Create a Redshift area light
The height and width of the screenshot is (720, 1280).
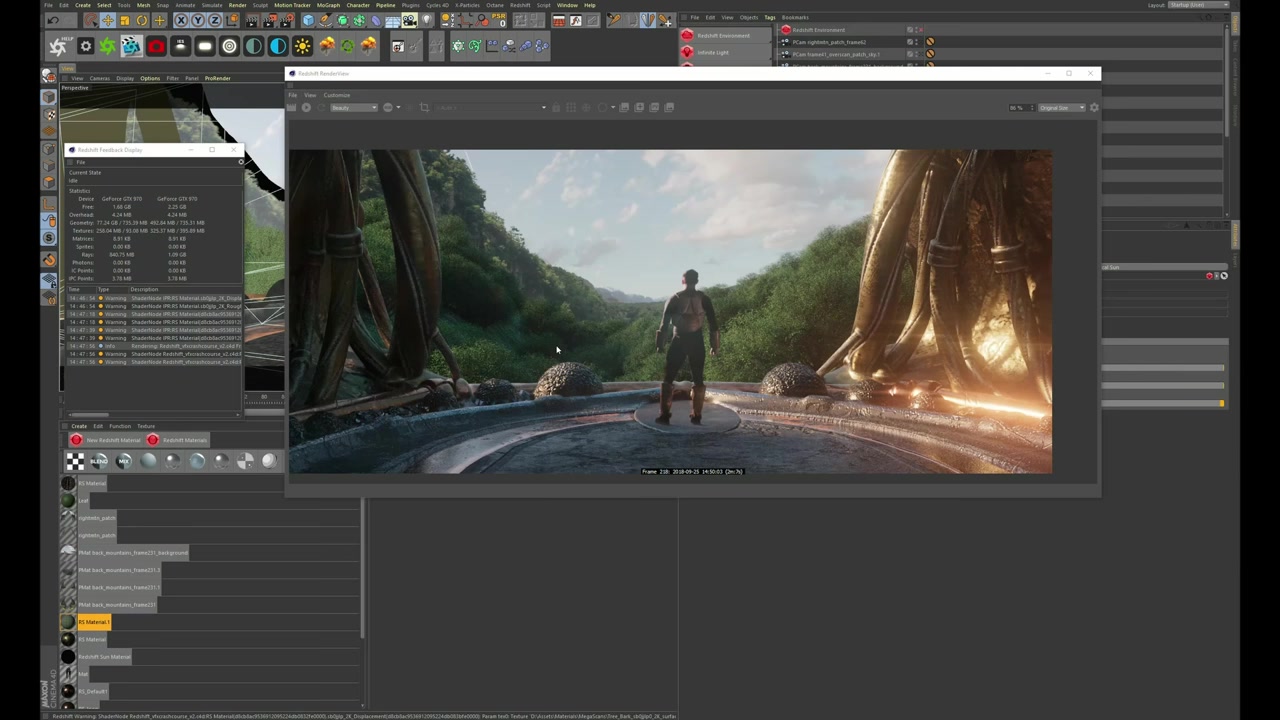pos(205,46)
